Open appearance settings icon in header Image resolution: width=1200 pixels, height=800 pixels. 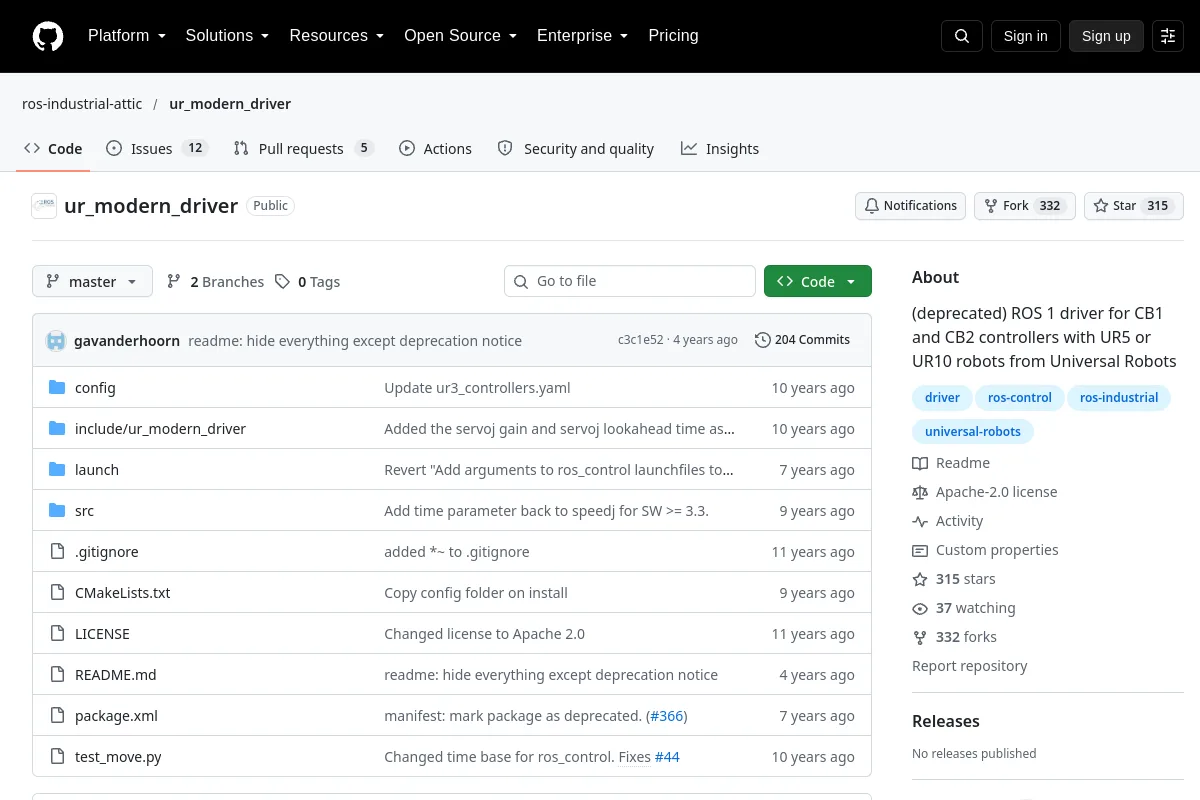click(x=1168, y=36)
